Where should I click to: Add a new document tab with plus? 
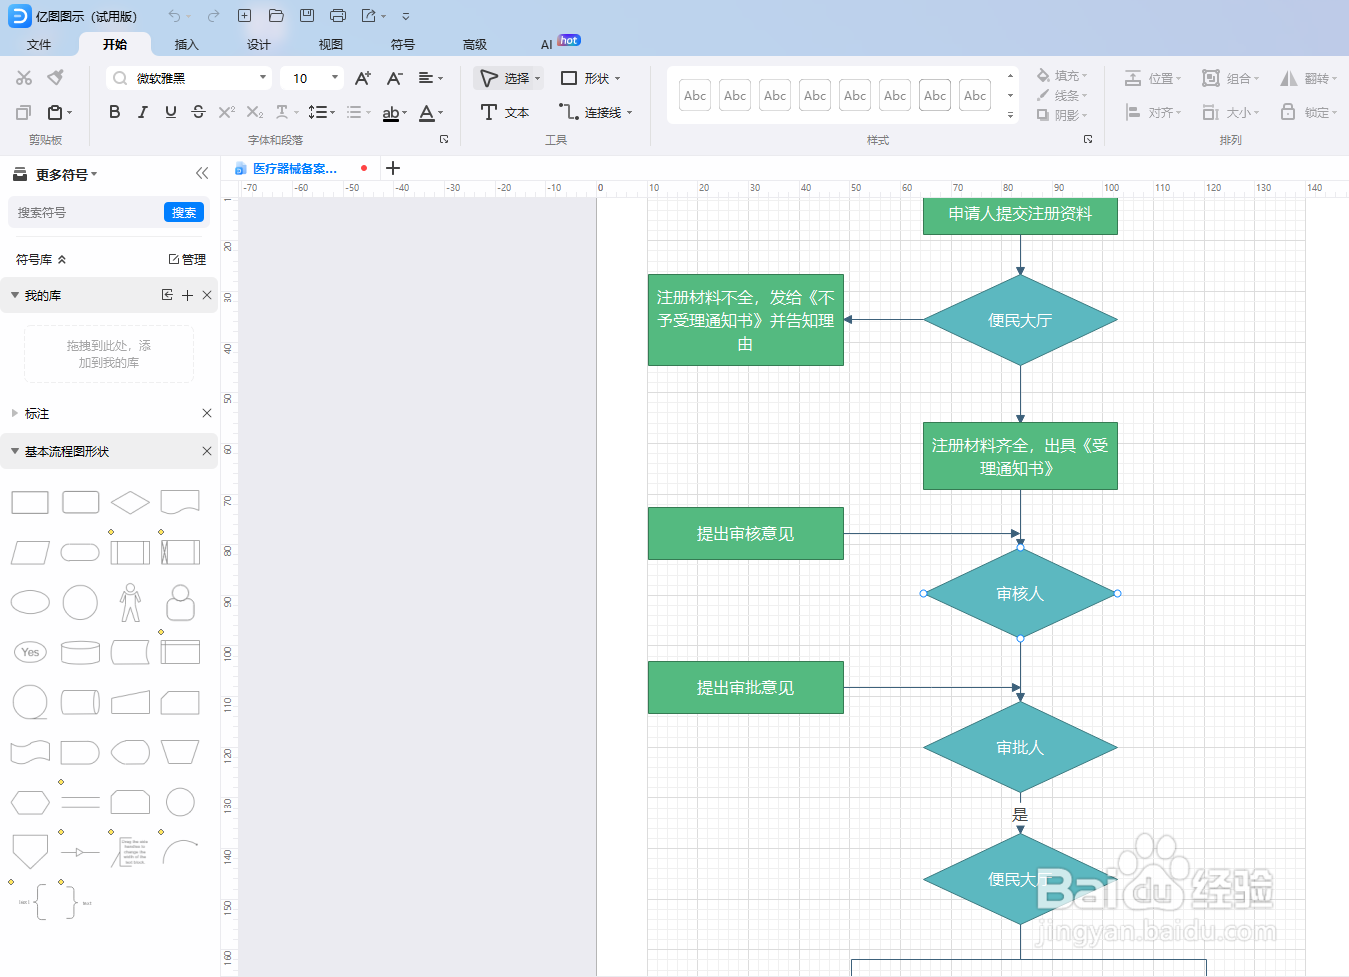[x=393, y=168]
